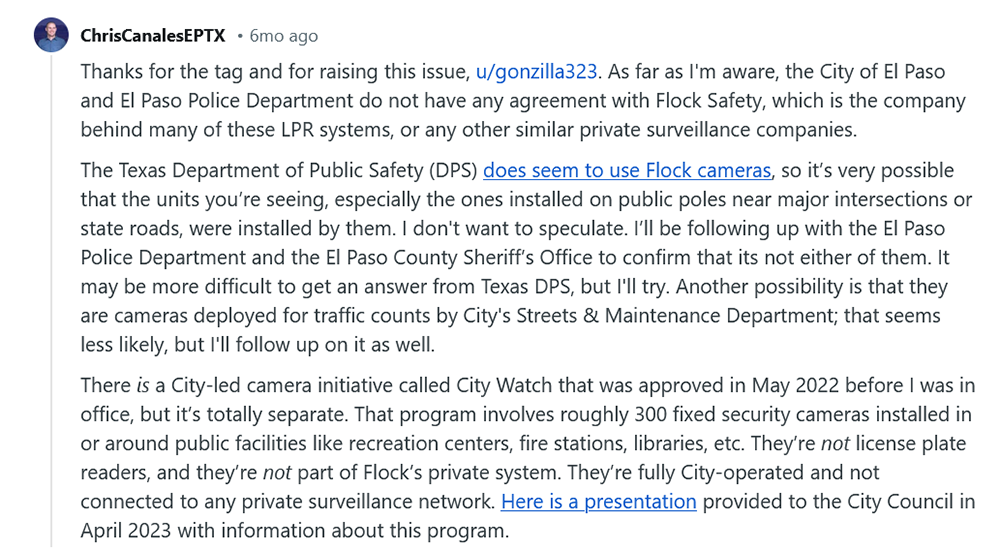Click the ChrisCanalesEPTX profile avatar

[51, 35]
